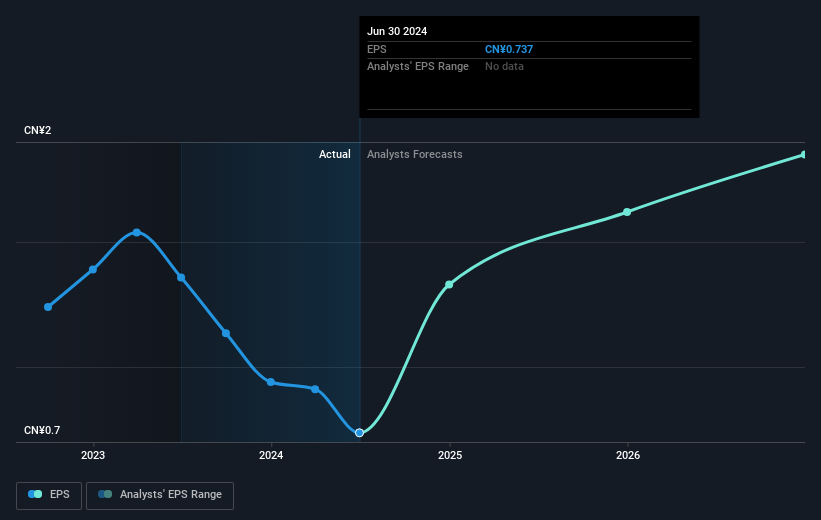
Task: Click the '2026' x-axis label
Action: 628,456
